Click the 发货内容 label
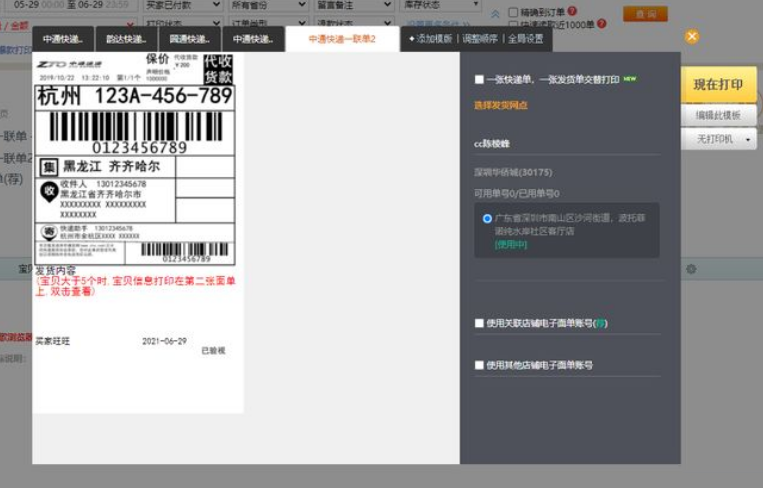Viewport: 763px width, 488px height. click(55, 271)
